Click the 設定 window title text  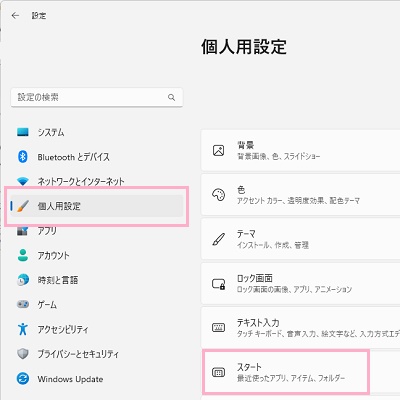click(x=39, y=16)
